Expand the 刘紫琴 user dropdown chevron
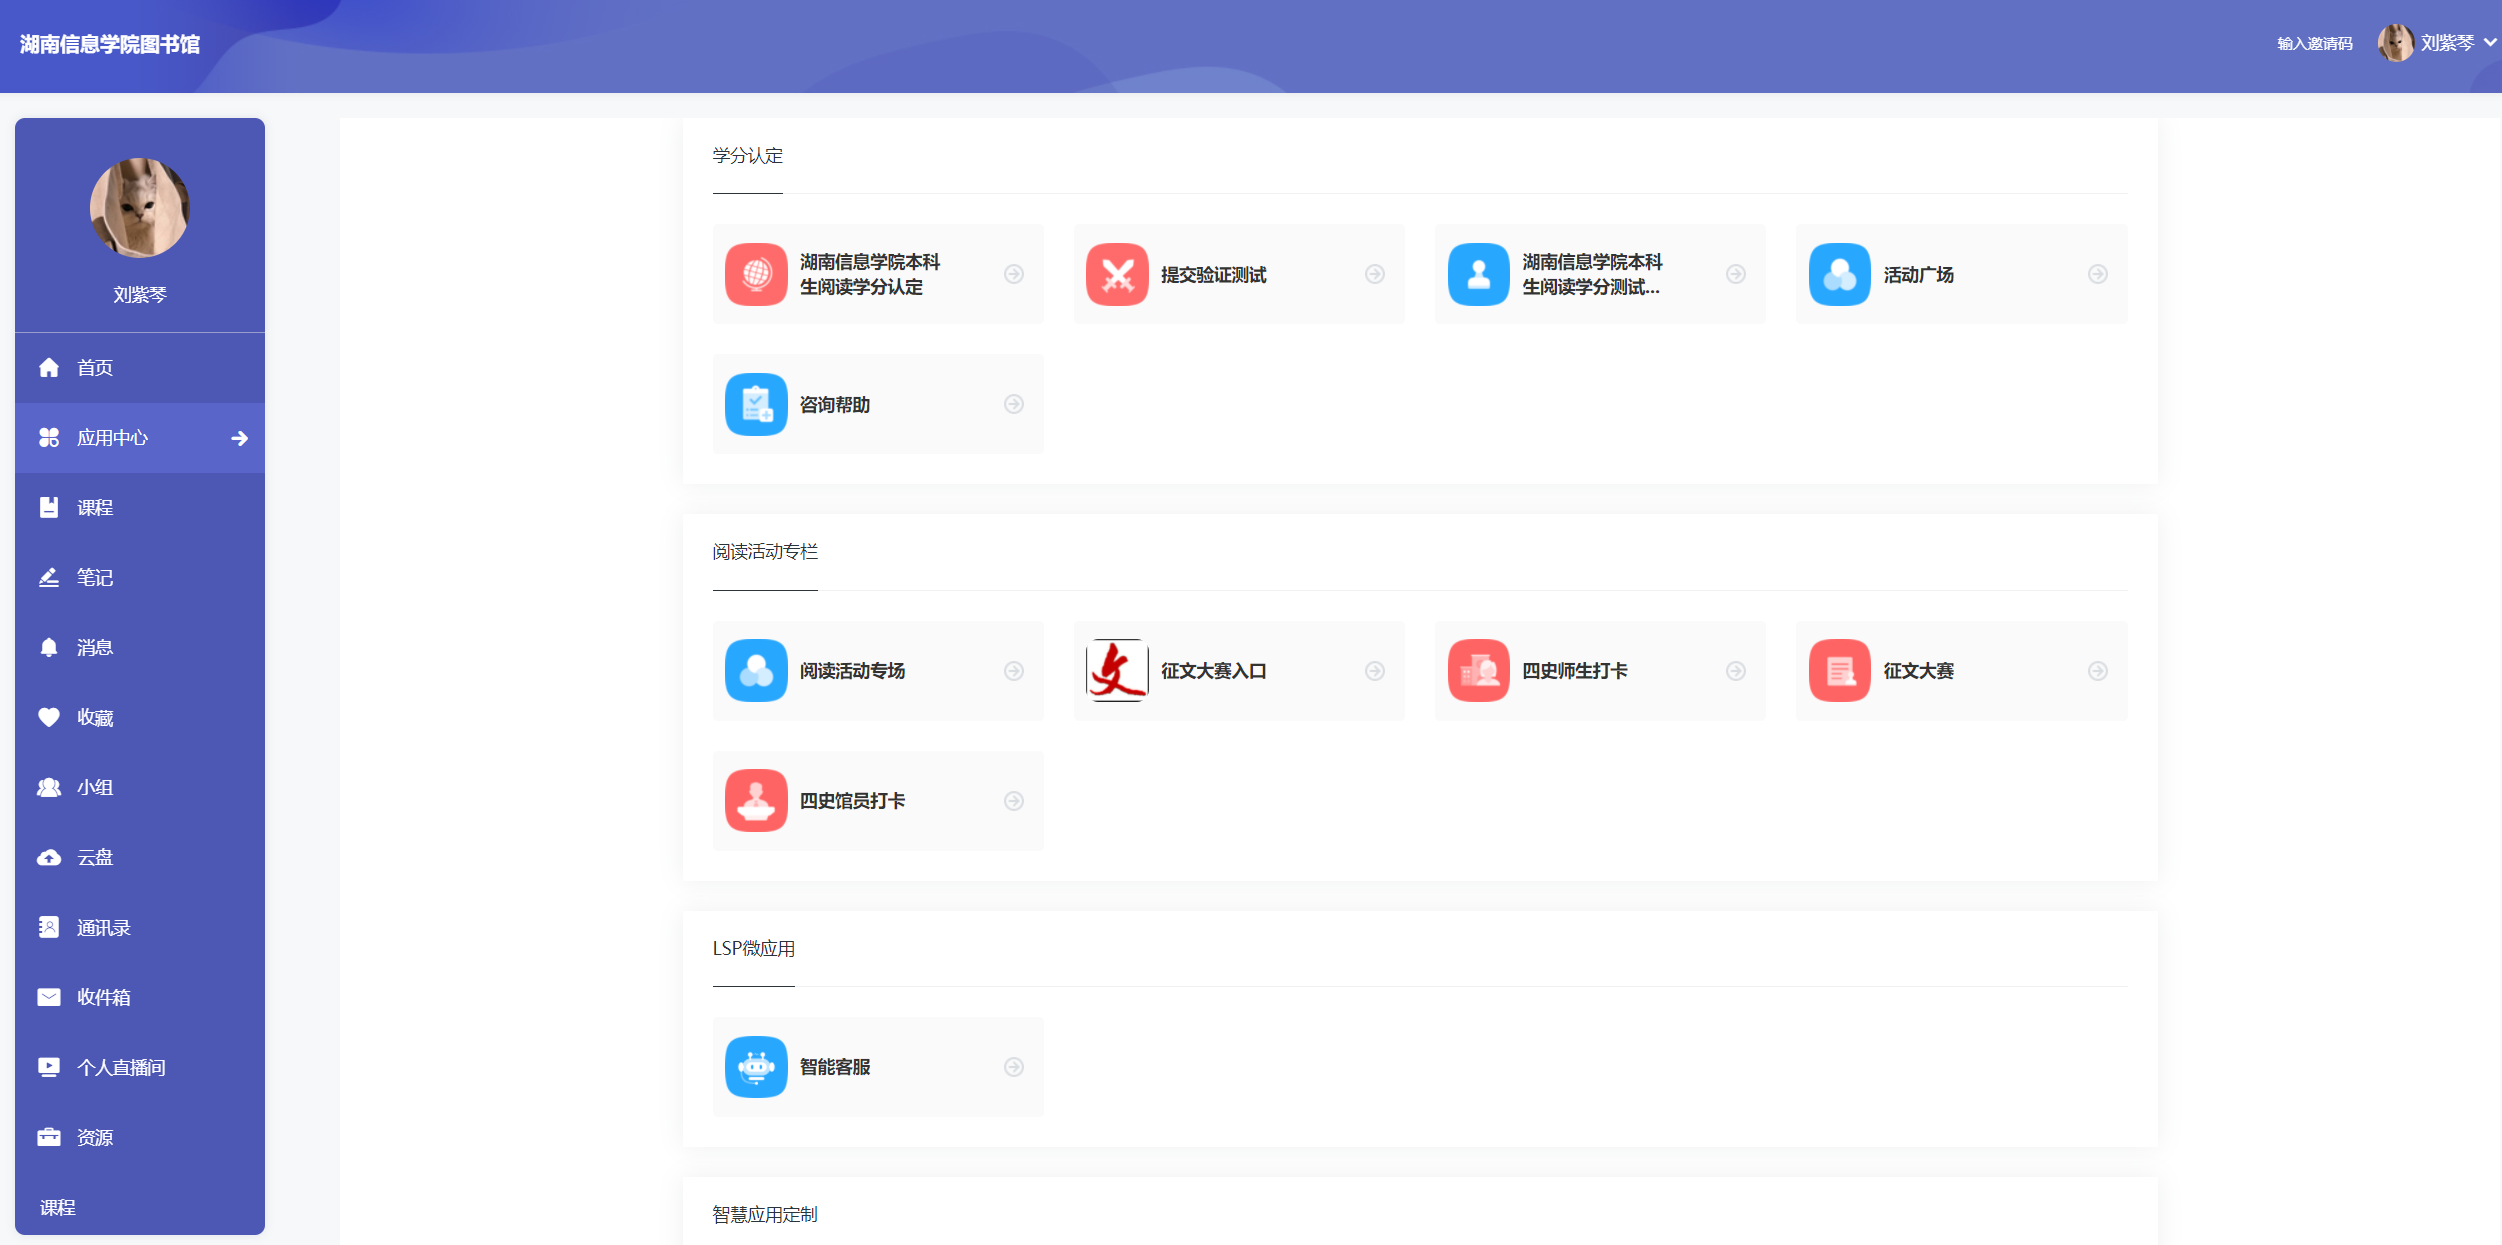Image resolution: width=2502 pixels, height=1245 pixels. (2489, 43)
